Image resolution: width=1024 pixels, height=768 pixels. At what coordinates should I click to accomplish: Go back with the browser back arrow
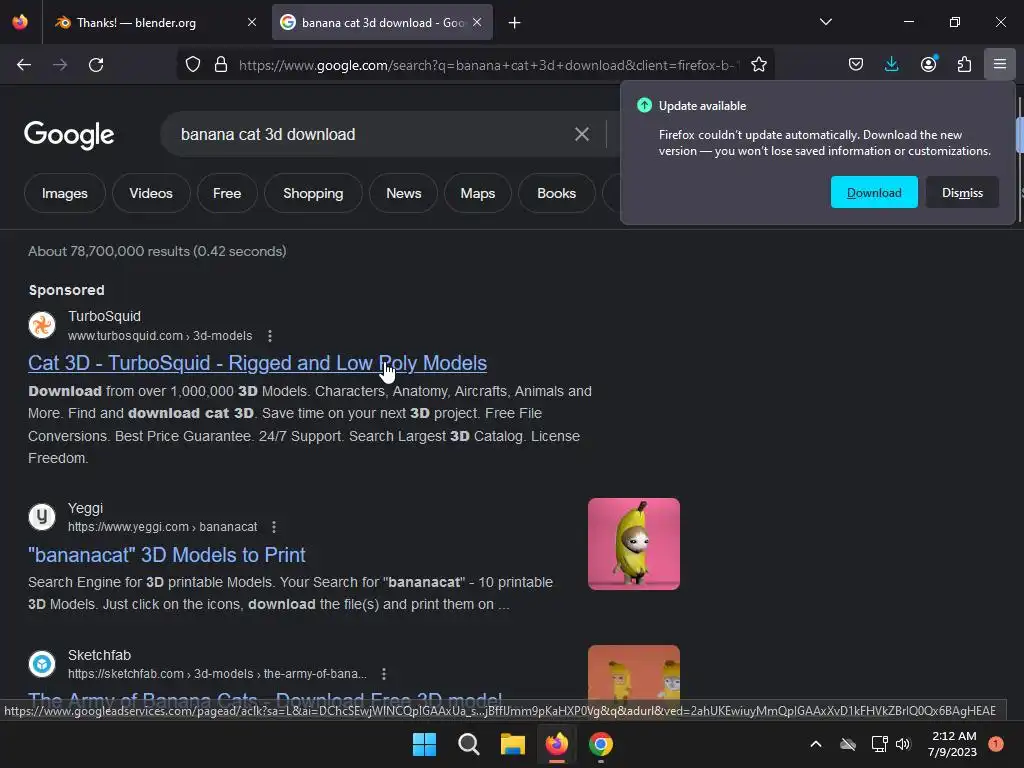[24, 65]
